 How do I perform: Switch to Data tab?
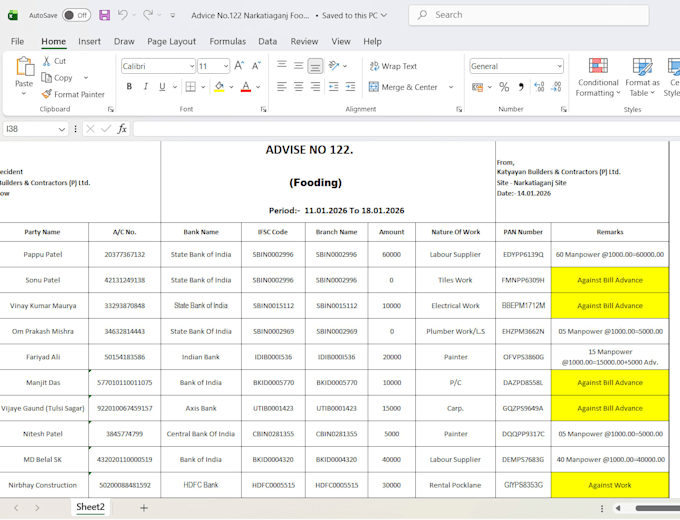point(268,41)
